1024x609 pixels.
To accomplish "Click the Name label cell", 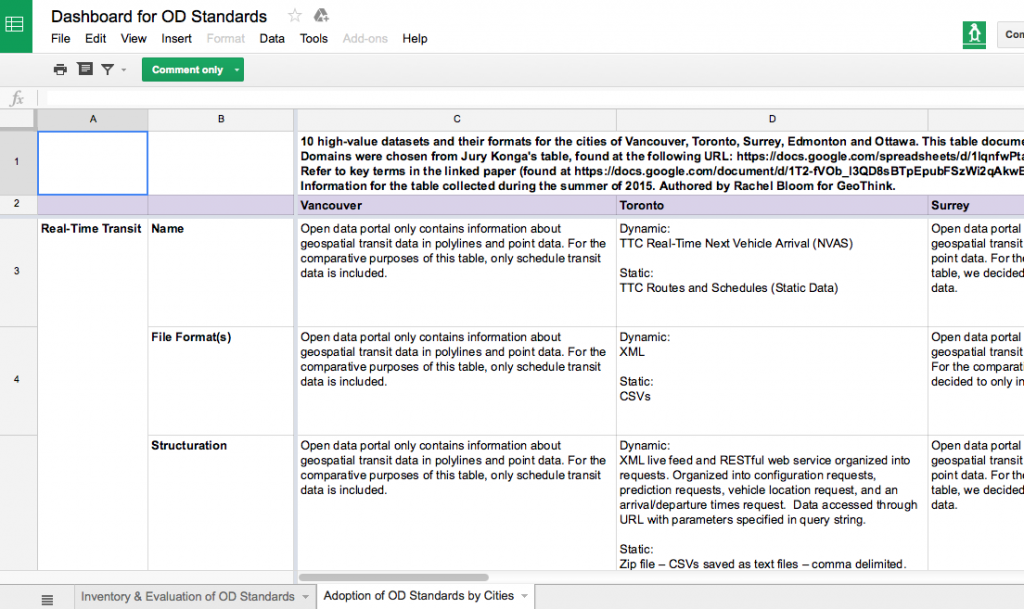I will [221, 272].
